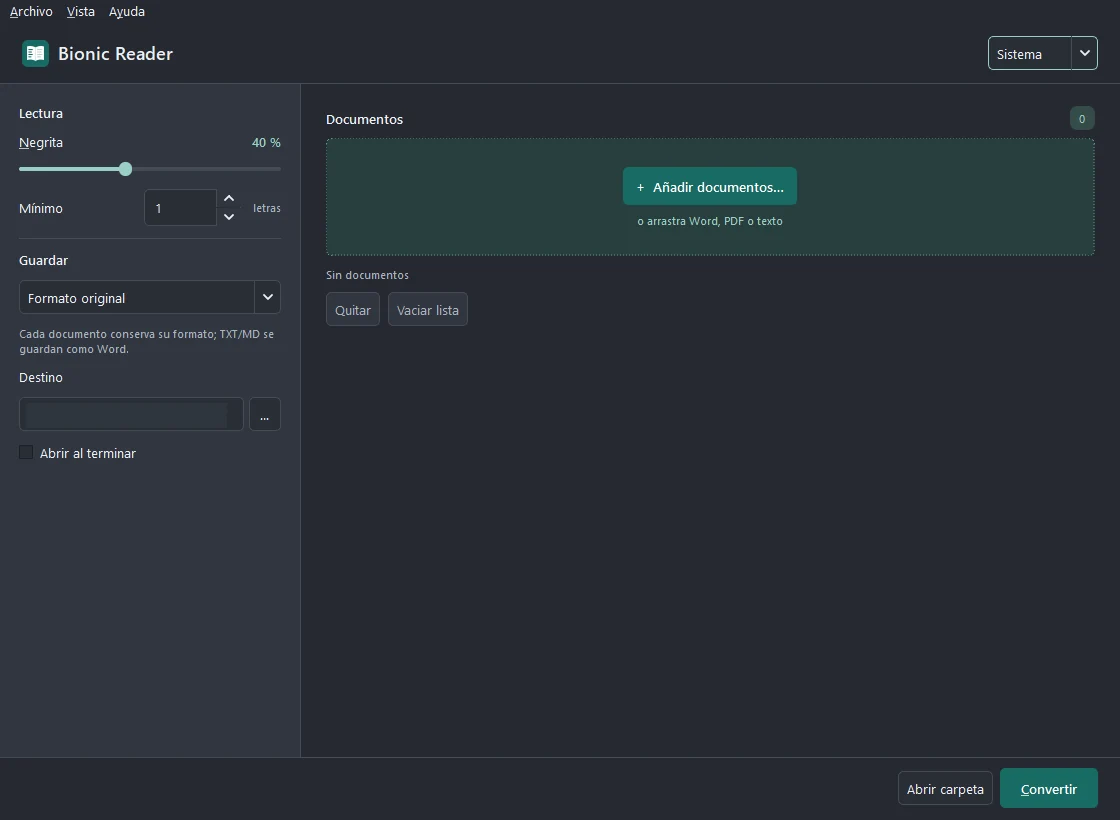Click the Añadir documentos button

(709, 187)
